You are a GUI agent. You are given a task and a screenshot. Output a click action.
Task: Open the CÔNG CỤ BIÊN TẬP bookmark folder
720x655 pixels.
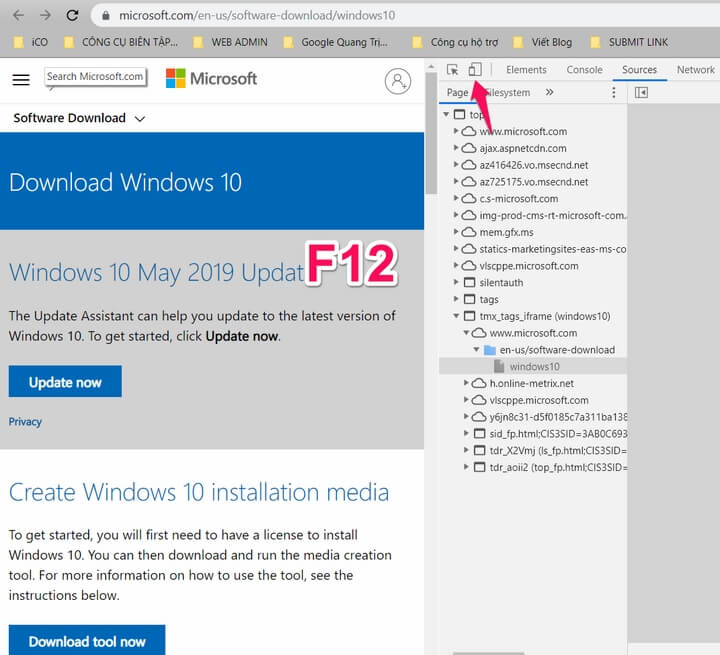click(x=121, y=42)
